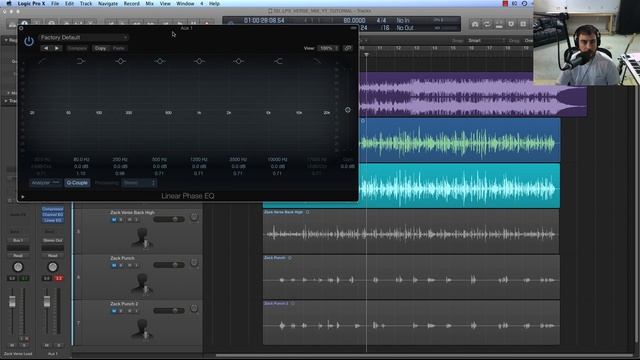Adjust Zack Punch track volume slider
Viewport: 640px width, 360px height.
(x=169, y=265)
